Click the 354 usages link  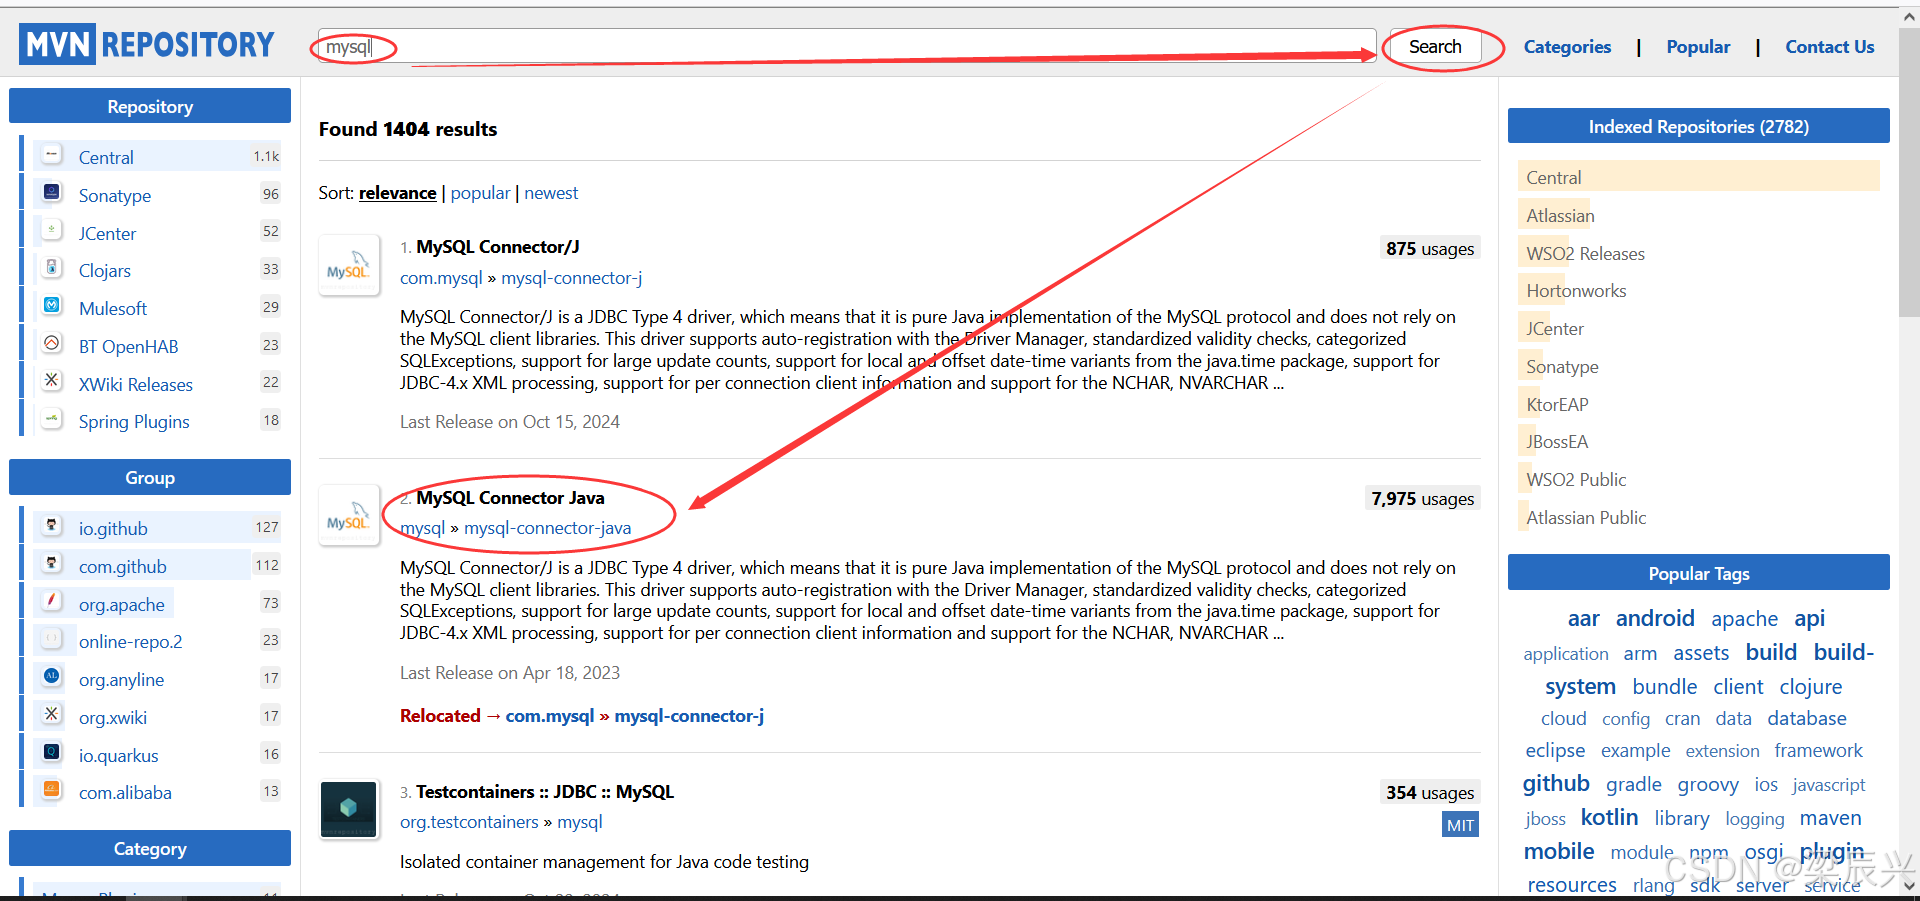click(1429, 793)
